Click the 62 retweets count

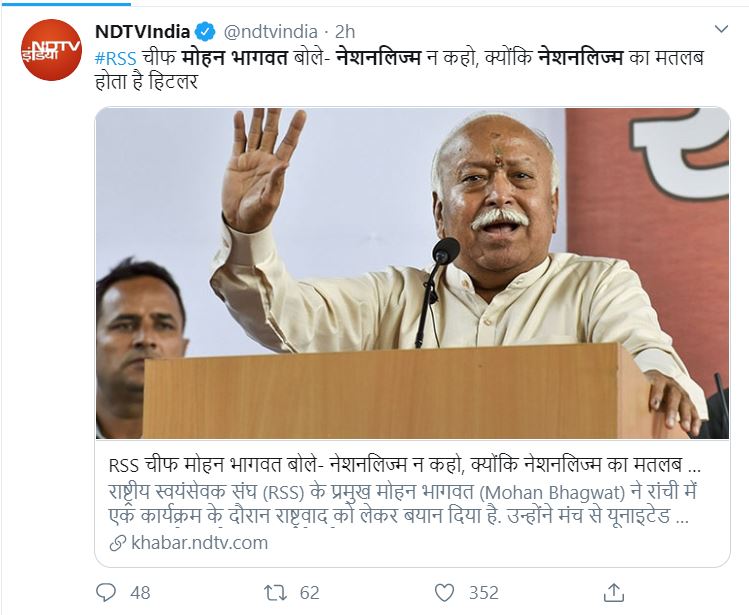tap(310, 593)
